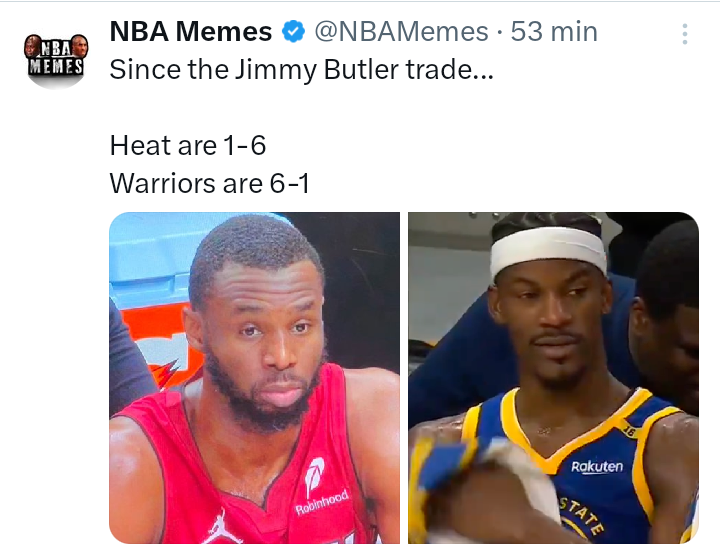Click the NBA Memes display name
720x558 pixels.
(x=191, y=32)
